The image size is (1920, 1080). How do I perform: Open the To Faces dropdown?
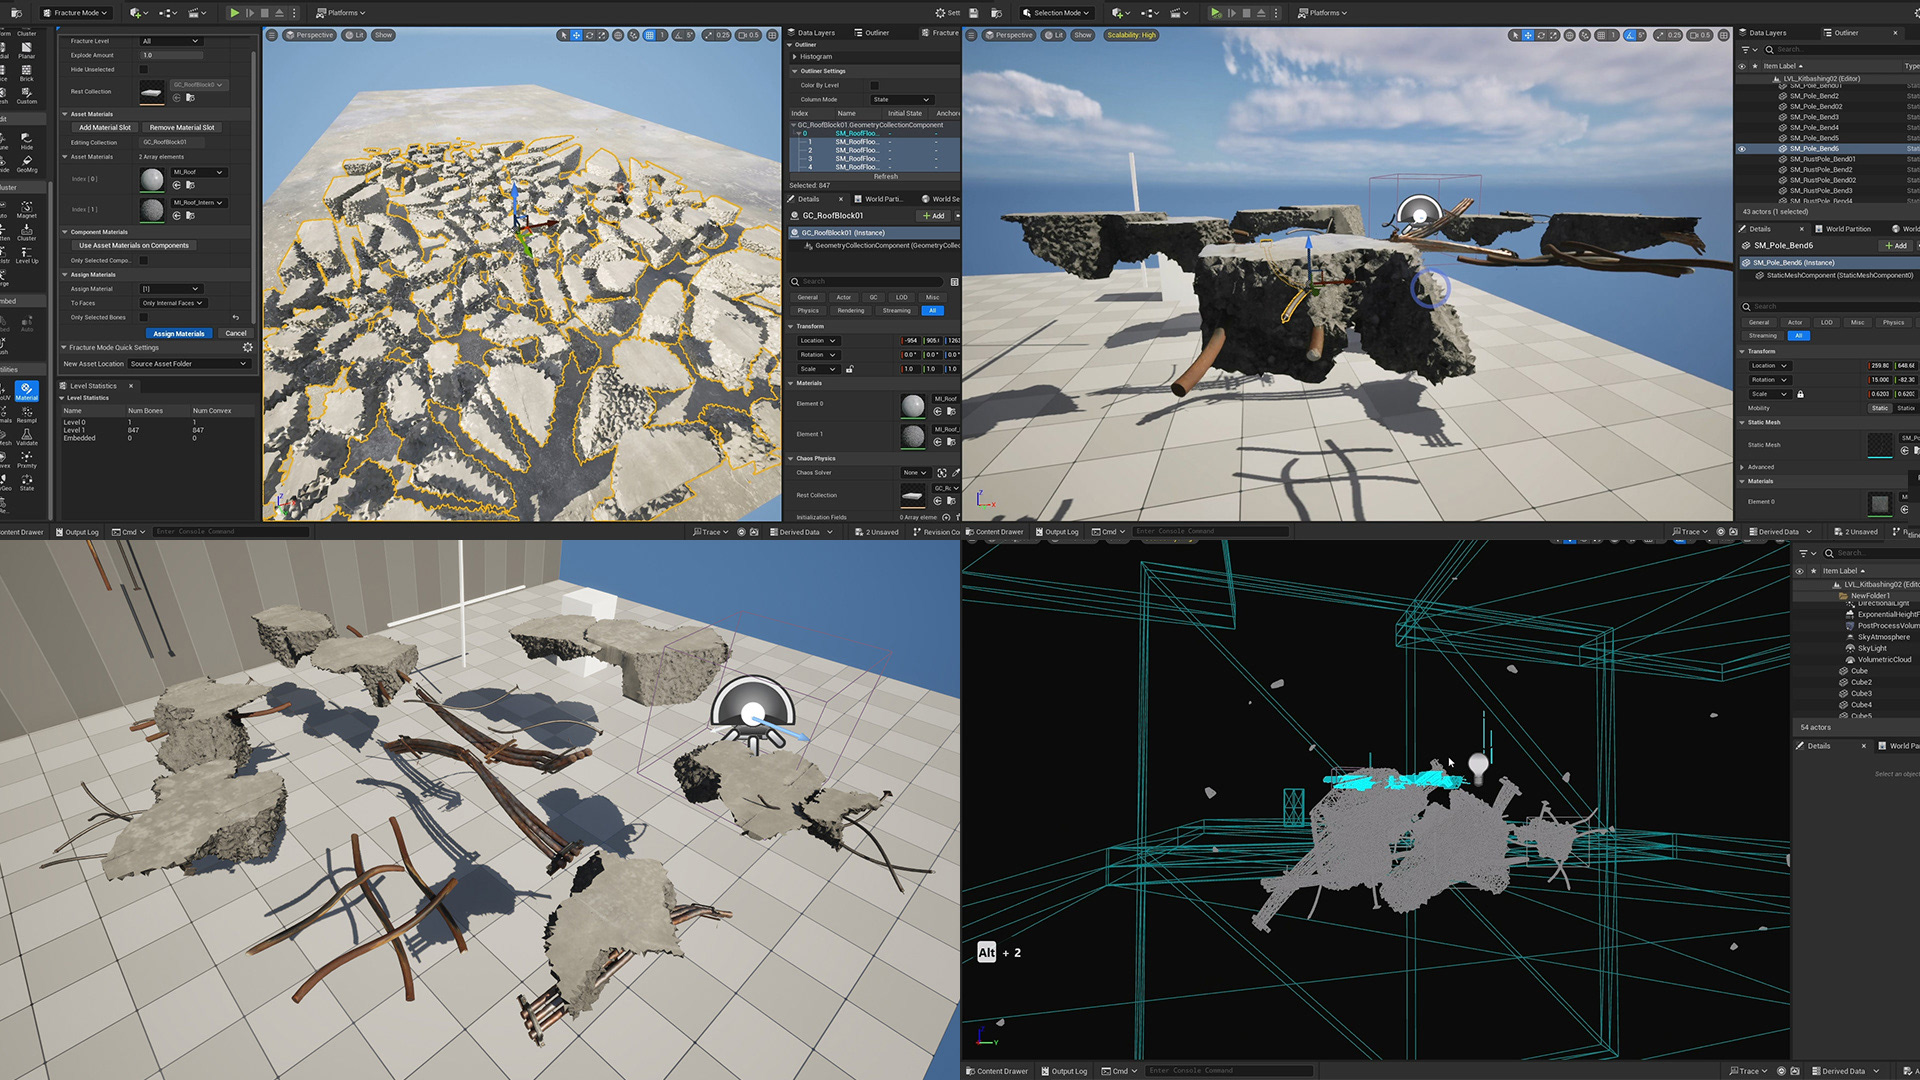click(172, 303)
